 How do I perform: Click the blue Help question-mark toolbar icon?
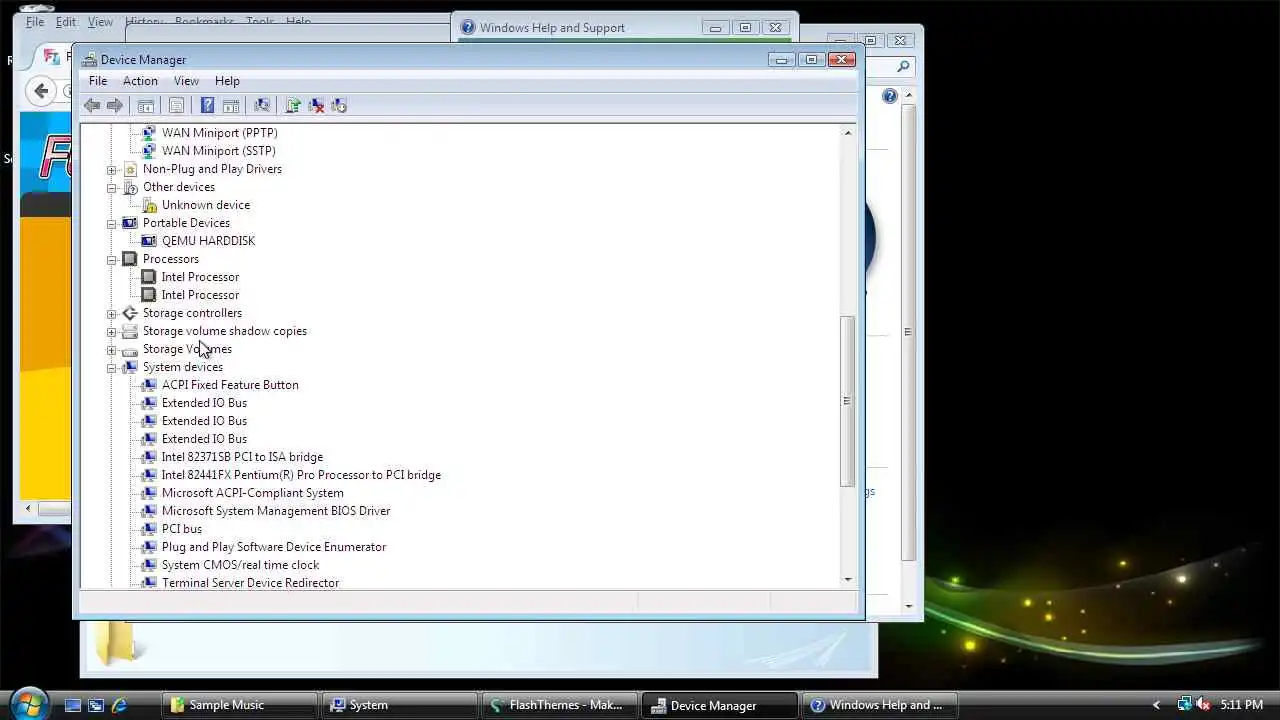pos(208,105)
